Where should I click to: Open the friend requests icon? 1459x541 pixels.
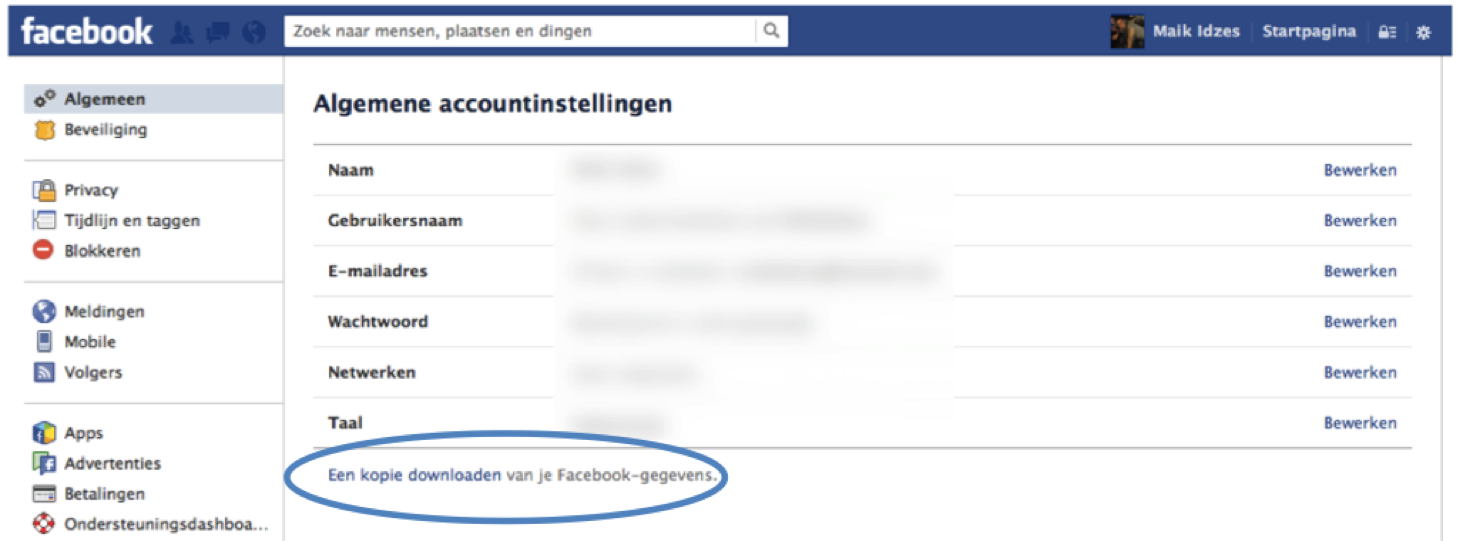182,32
